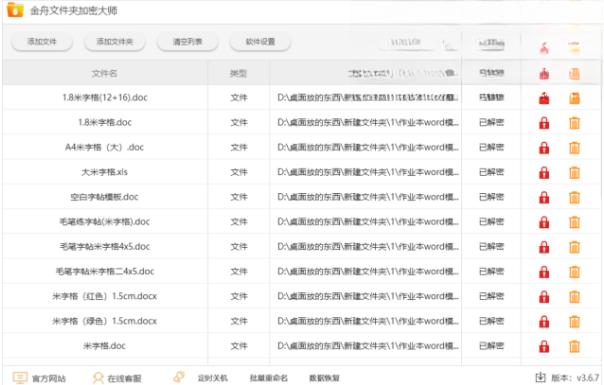Image resolution: width=604 pixels, height=385 pixels.
Task: Click lock icon for 米字格（红色）1.5cm.docx
Action: tap(544, 297)
